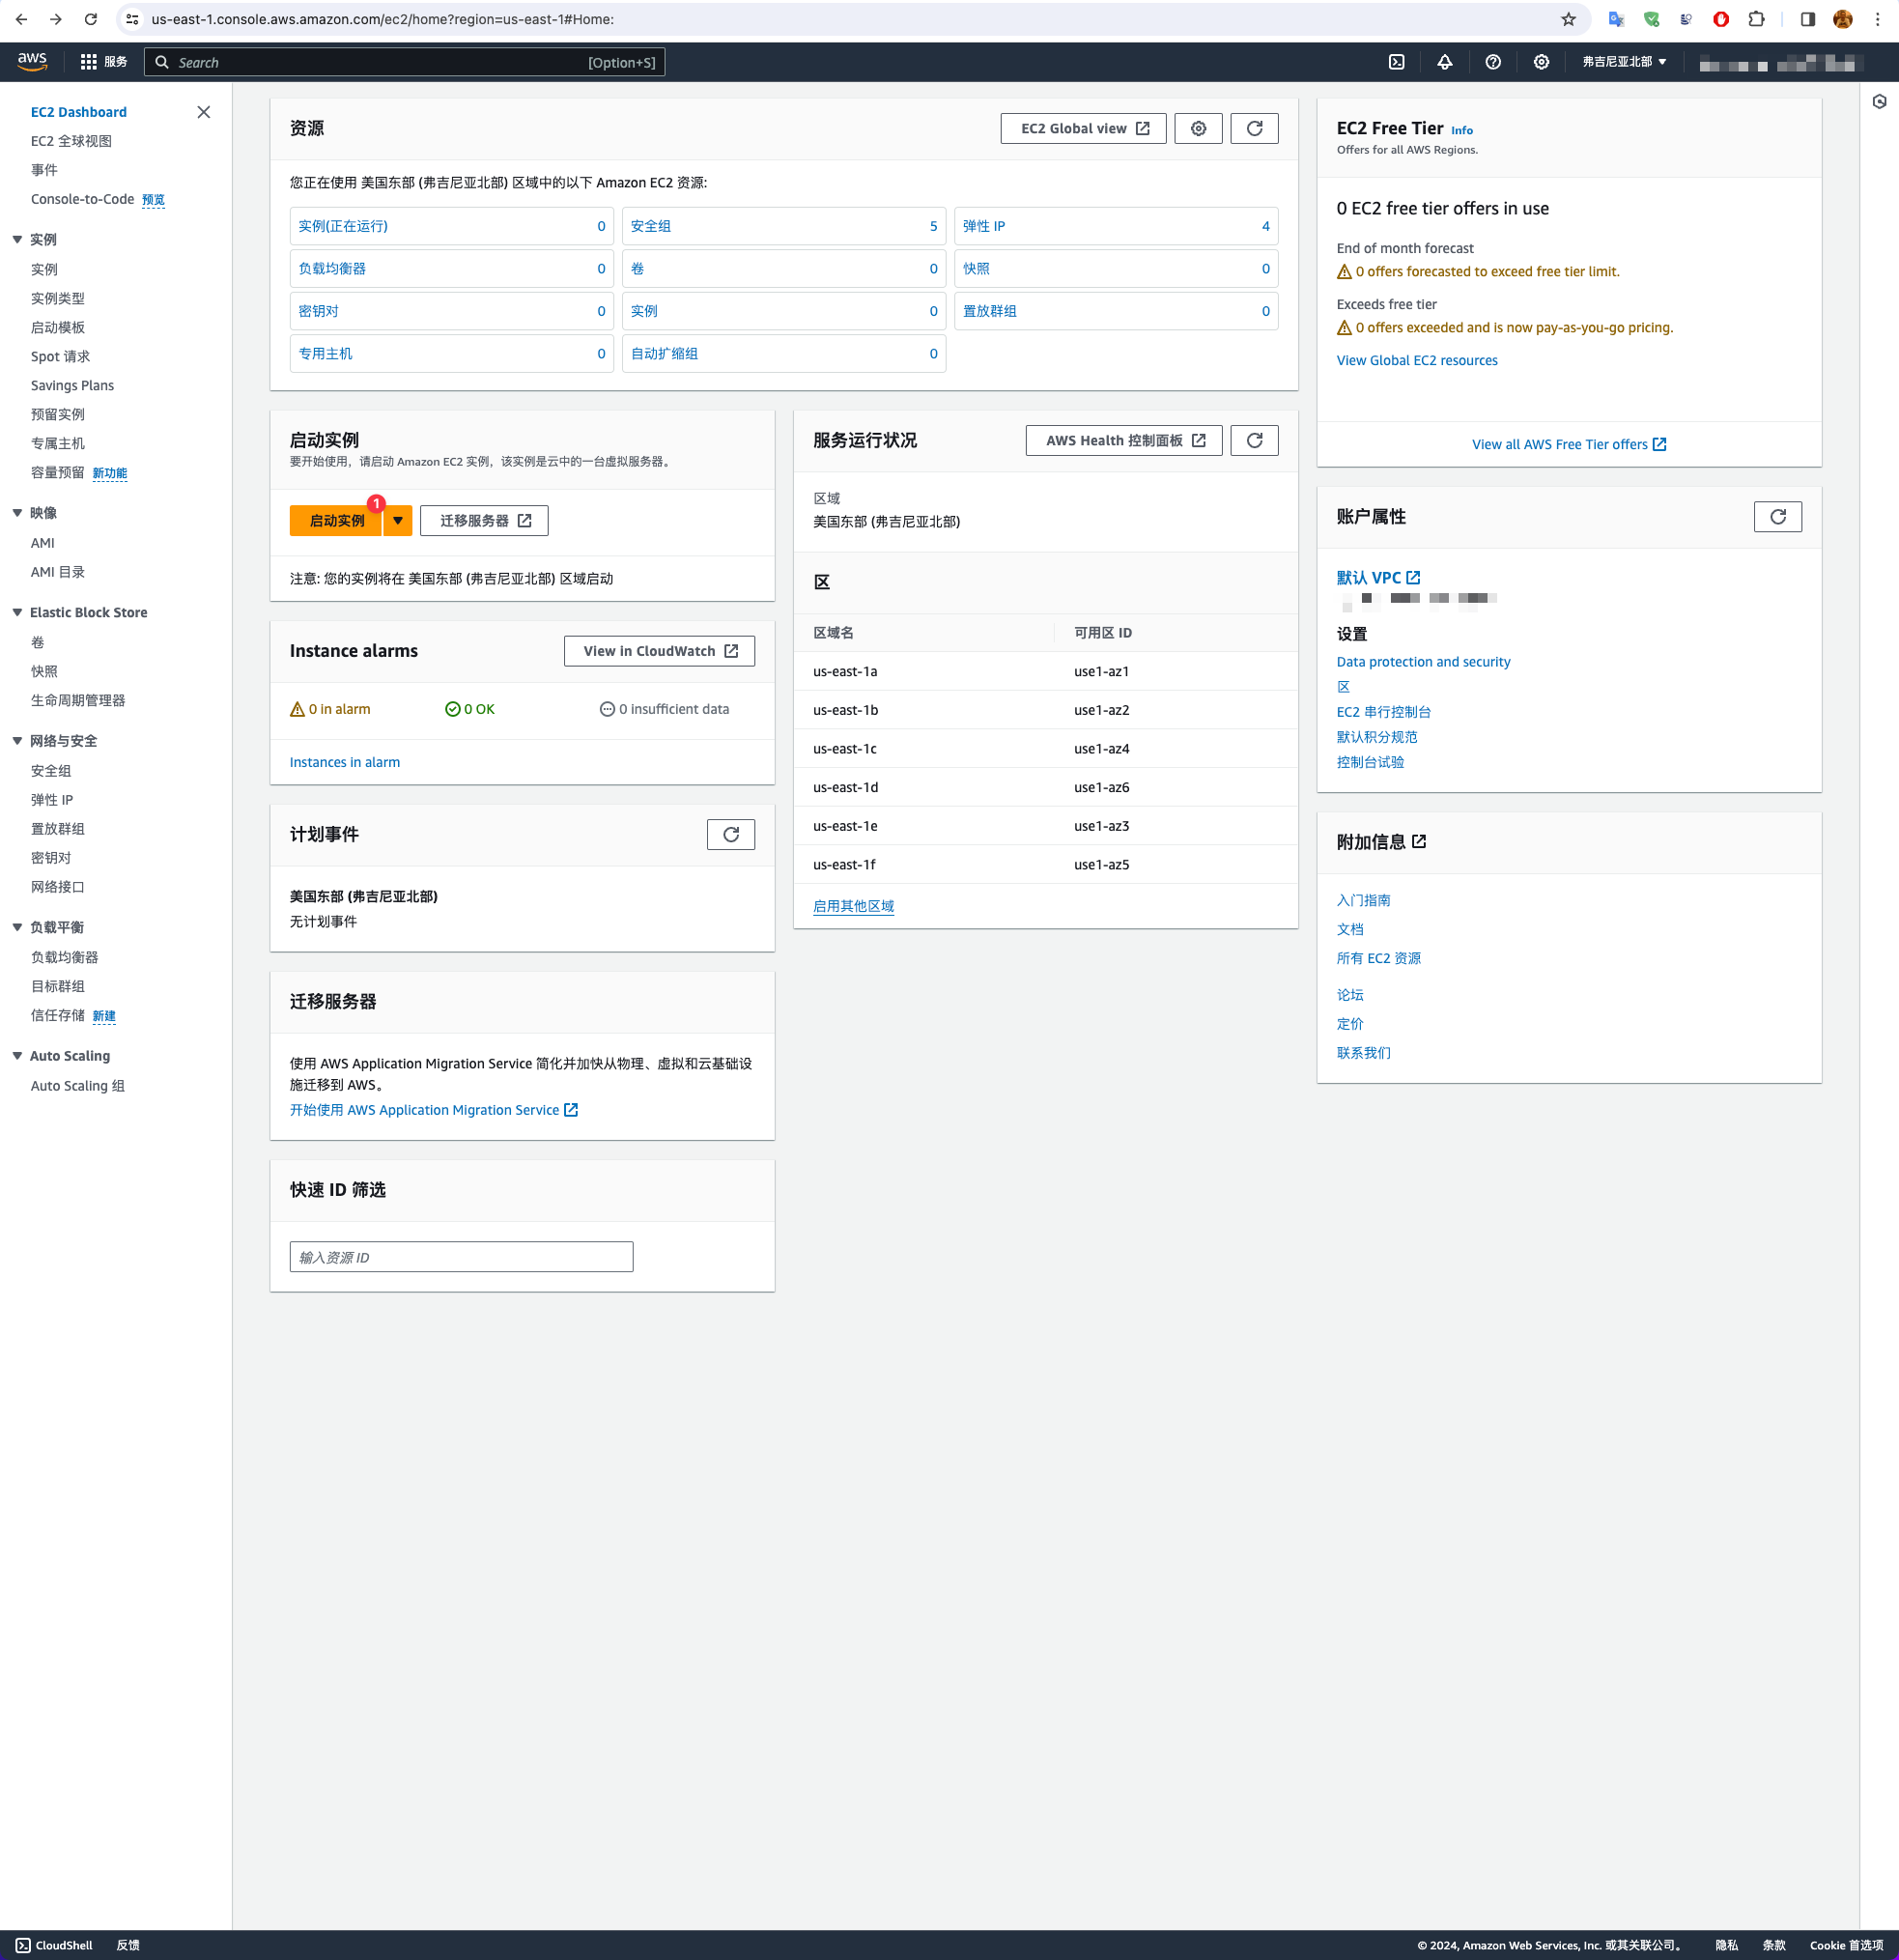Focus the 输入资源 ID filter field
This screenshot has width=1899, height=1960.
click(461, 1257)
